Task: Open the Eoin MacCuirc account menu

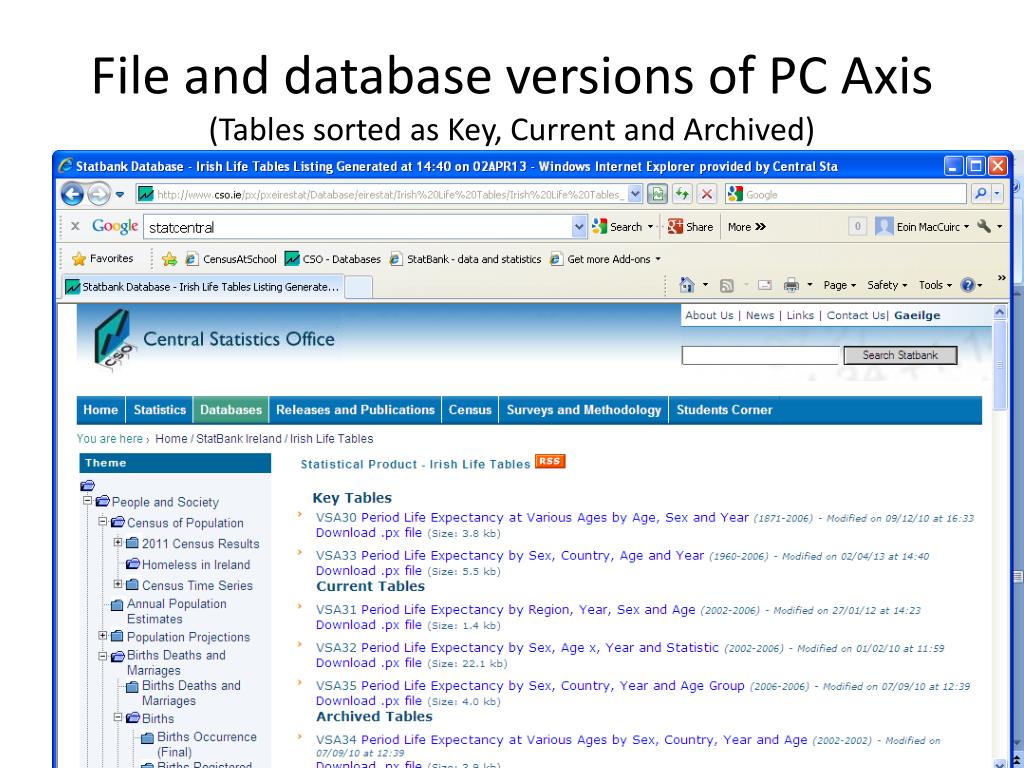Action: pyautogui.click(x=922, y=227)
